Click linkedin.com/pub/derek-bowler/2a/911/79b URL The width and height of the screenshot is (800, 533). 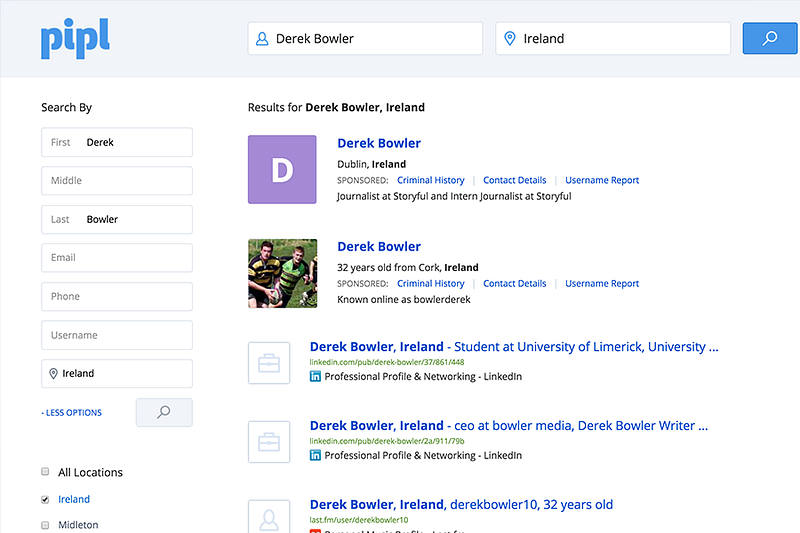click(x=387, y=441)
